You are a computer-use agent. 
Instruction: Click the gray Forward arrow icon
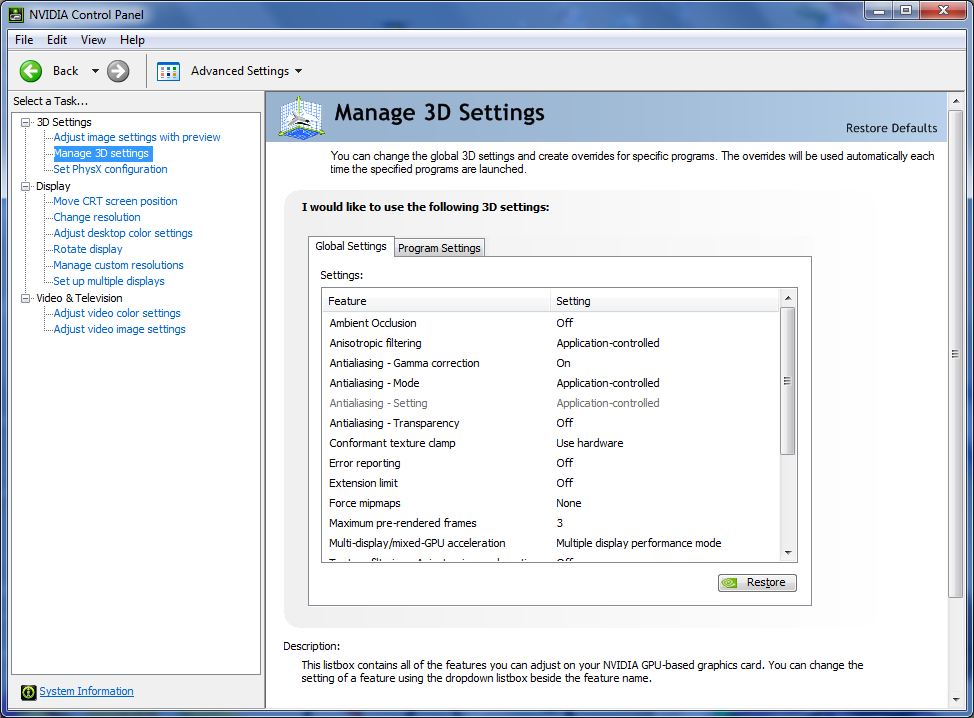click(118, 71)
